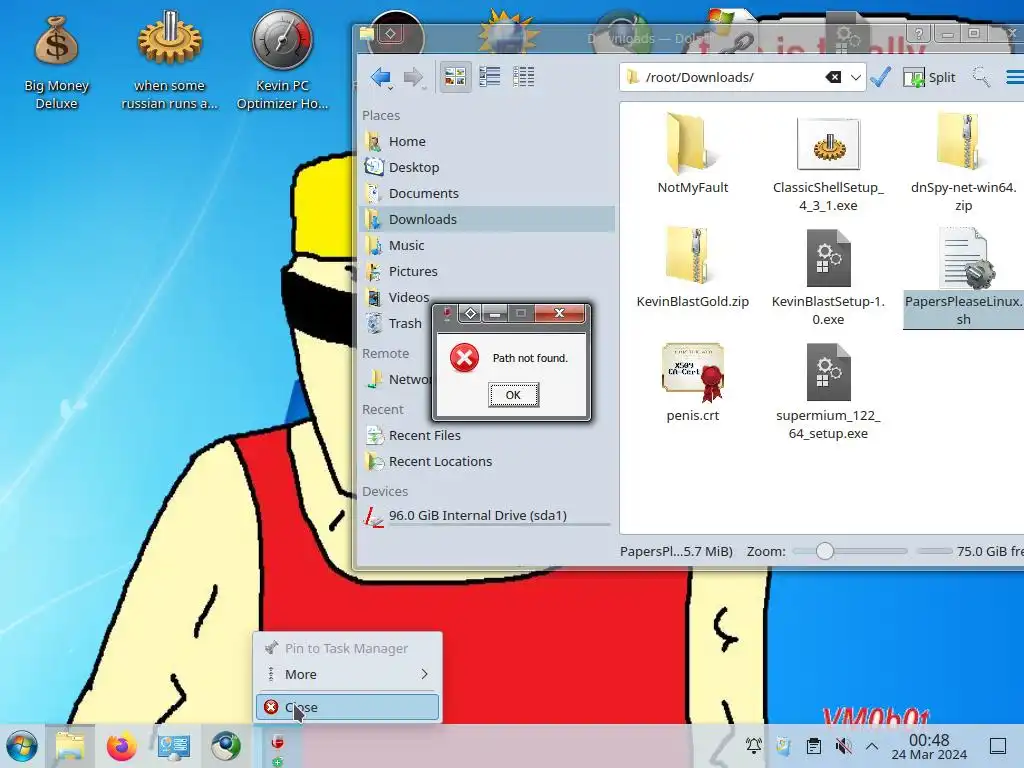
Task: Switch Dolphin to Icons view mode
Action: point(455,77)
